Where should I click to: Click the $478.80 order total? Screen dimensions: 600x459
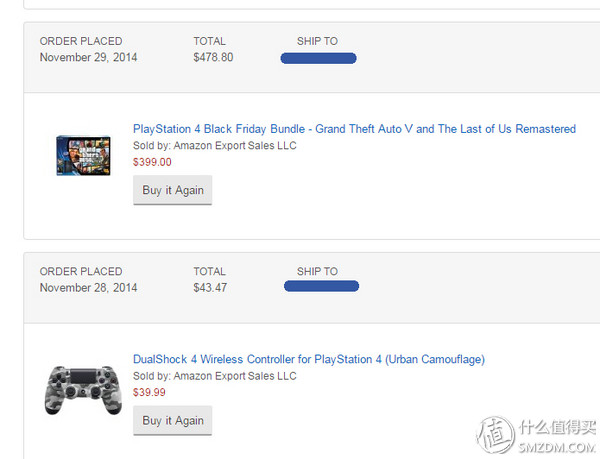tap(213, 58)
